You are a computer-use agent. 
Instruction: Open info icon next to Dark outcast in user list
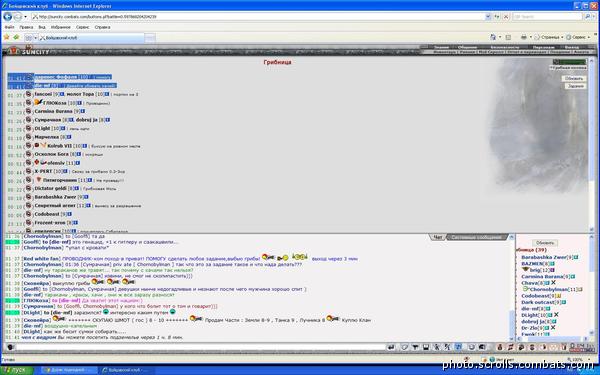564,302
